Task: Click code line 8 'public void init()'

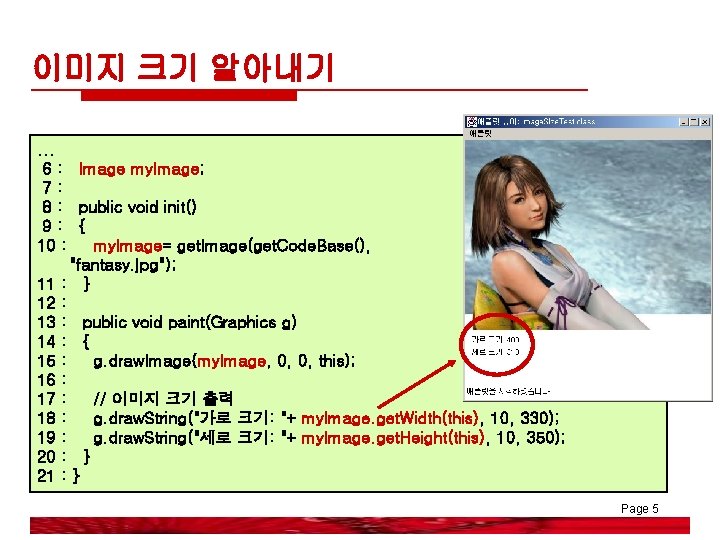Action: coord(137,207)
